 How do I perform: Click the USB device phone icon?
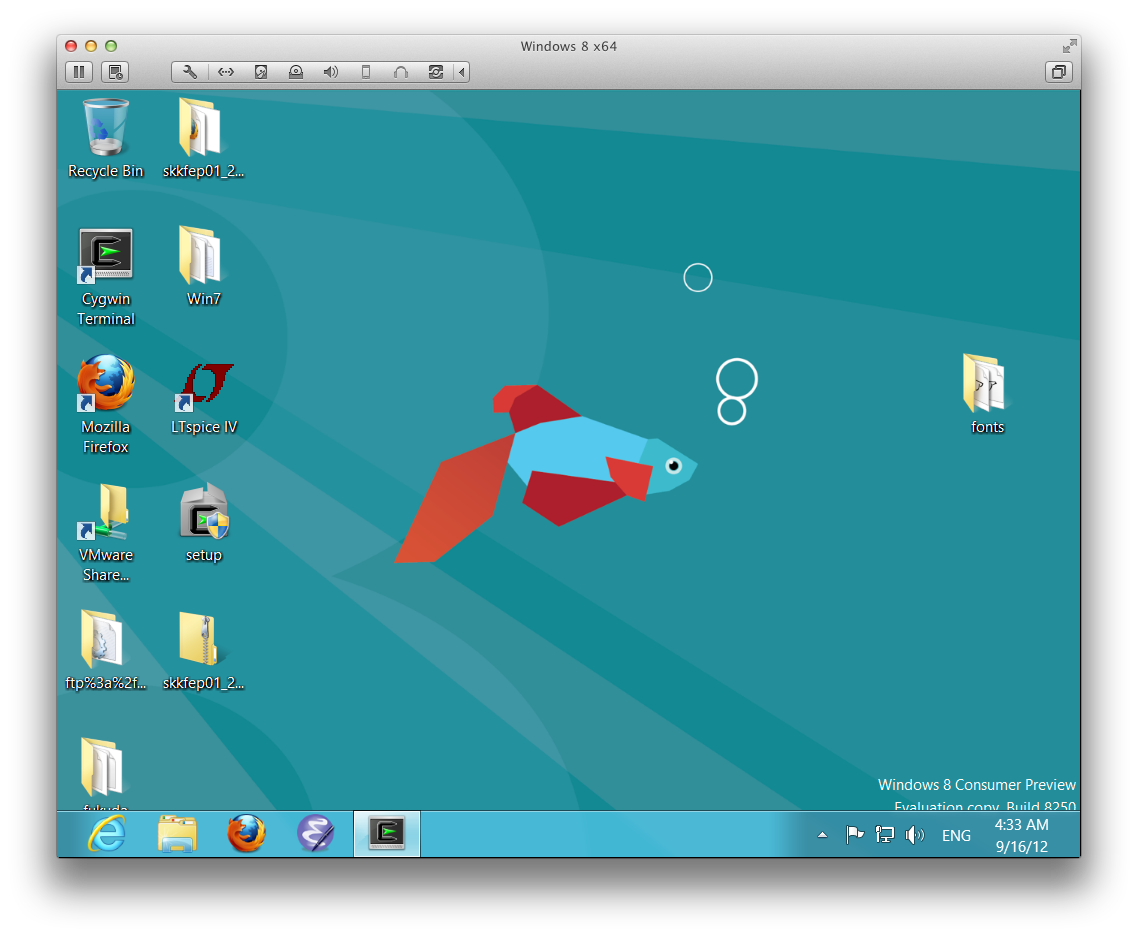tap(366, 72)
